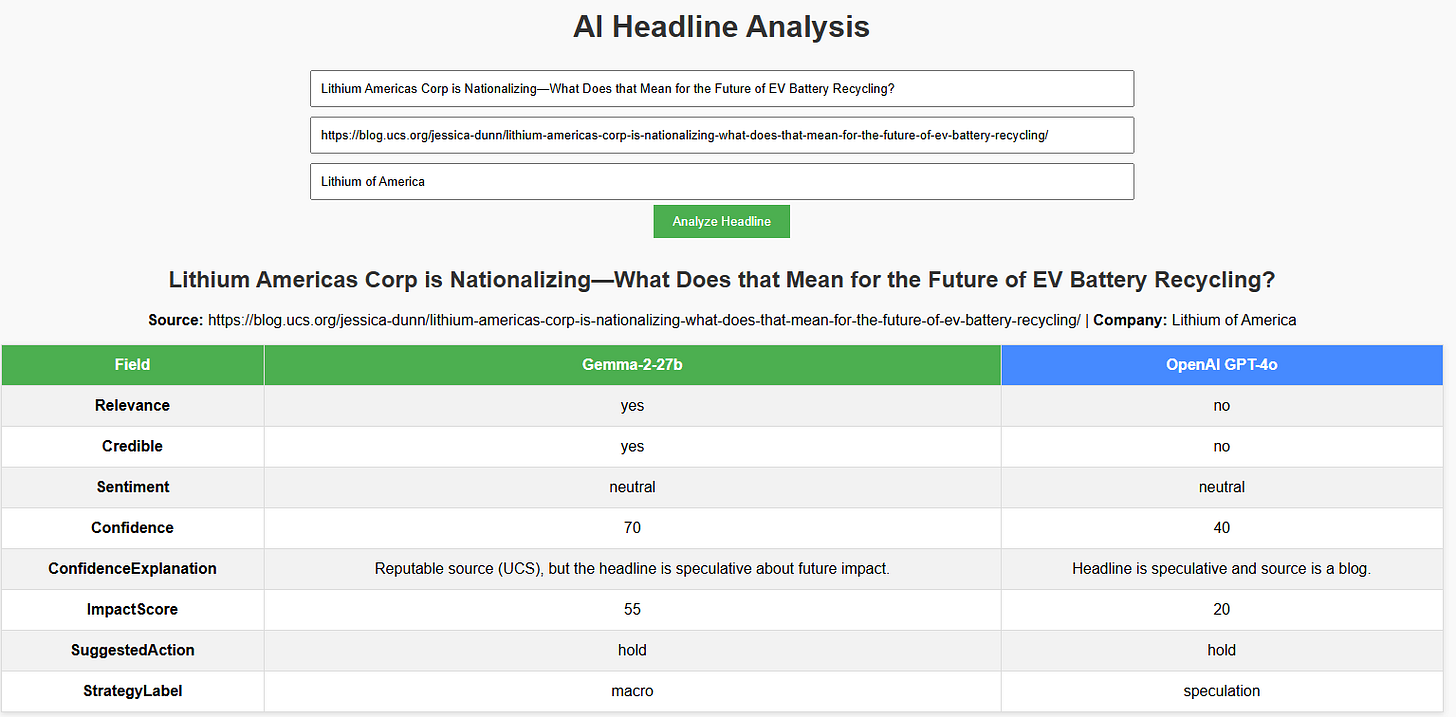
Task: Click the bold result headline above the table
Action: (721, 280)
